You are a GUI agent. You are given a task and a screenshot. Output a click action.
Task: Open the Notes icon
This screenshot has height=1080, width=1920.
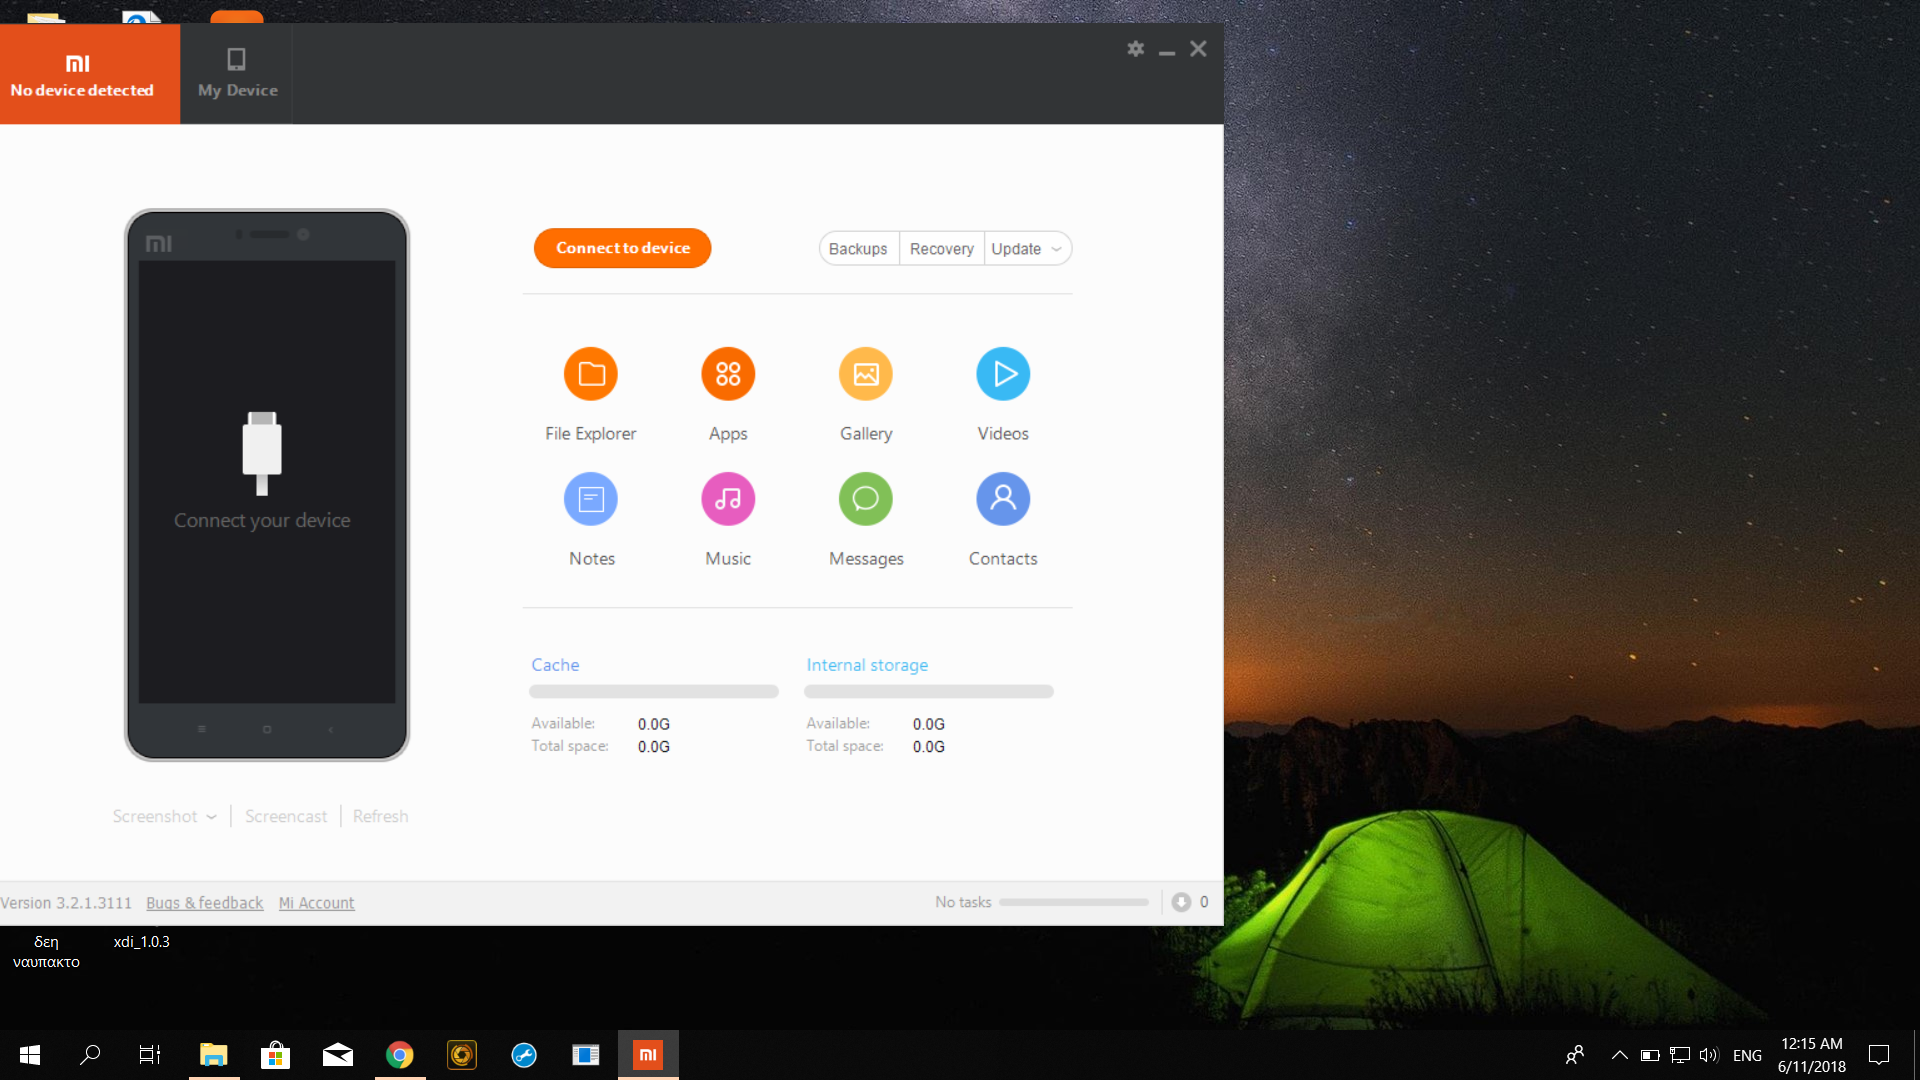(590, 499)
